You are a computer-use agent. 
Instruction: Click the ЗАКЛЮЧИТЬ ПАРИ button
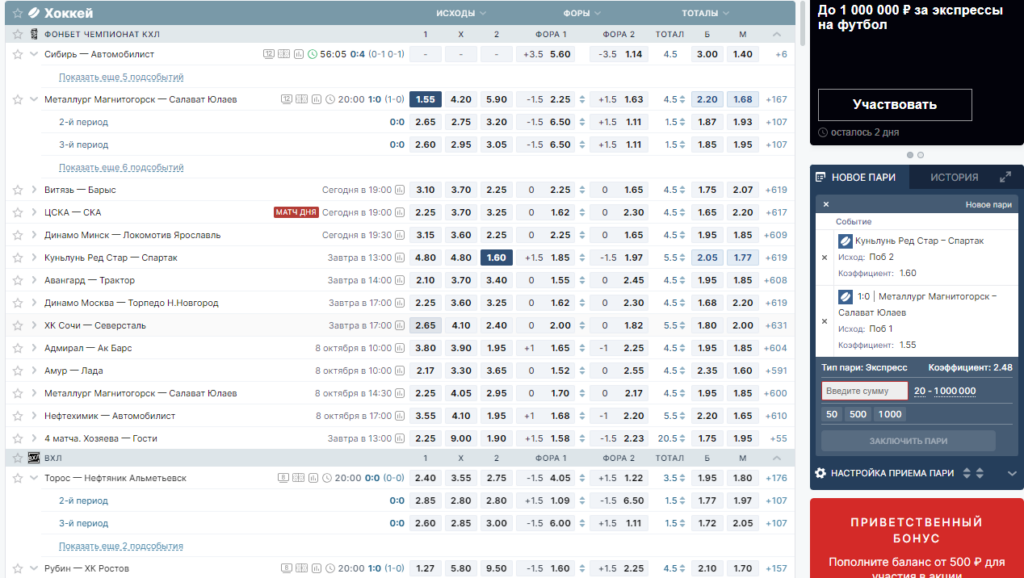coord(908,441)
